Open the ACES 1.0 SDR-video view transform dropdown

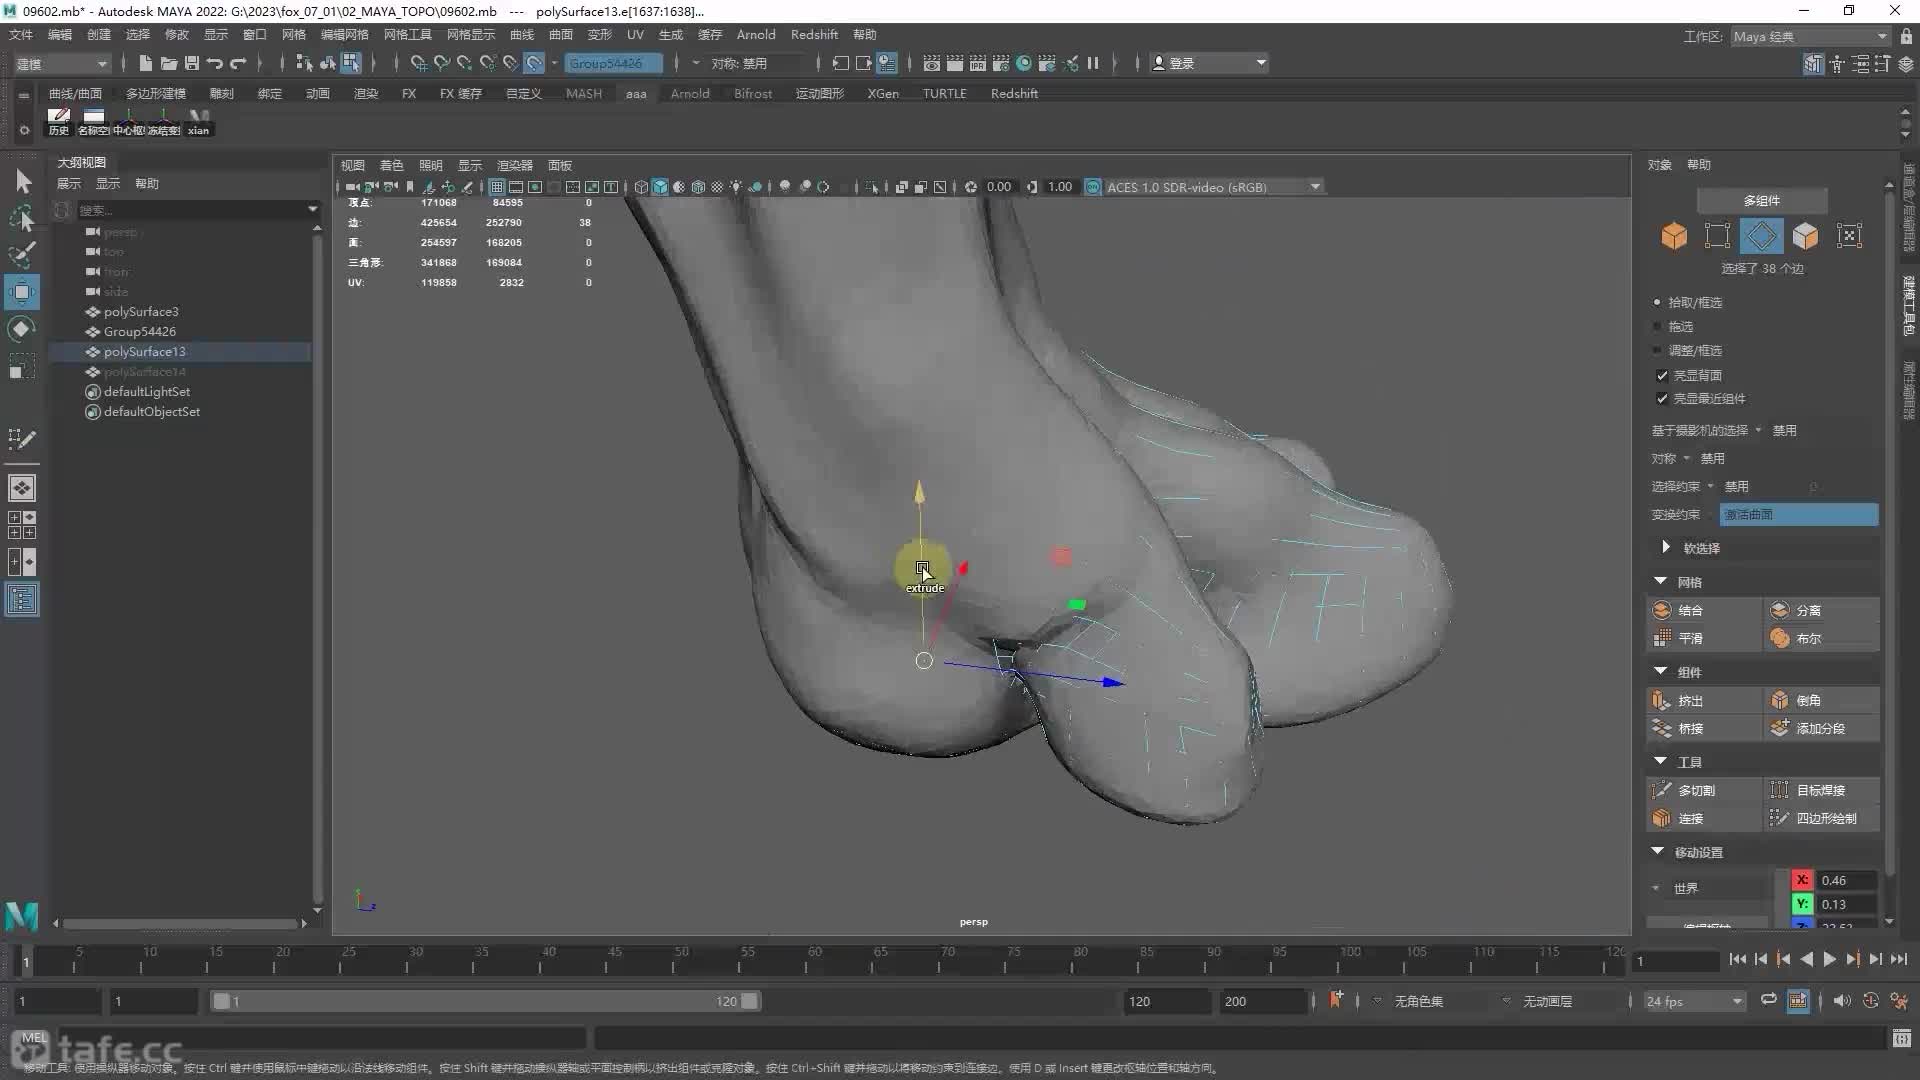tap(1213, 187)
